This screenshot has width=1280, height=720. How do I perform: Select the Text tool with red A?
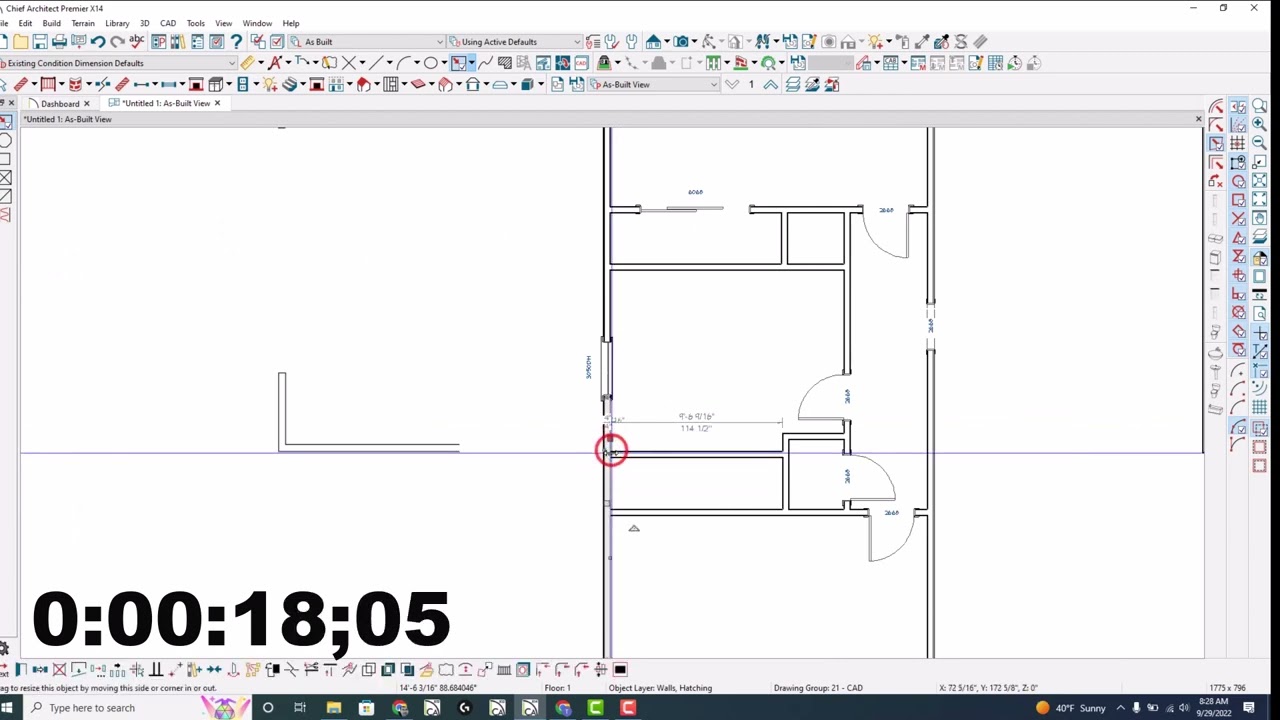point(274,63)
